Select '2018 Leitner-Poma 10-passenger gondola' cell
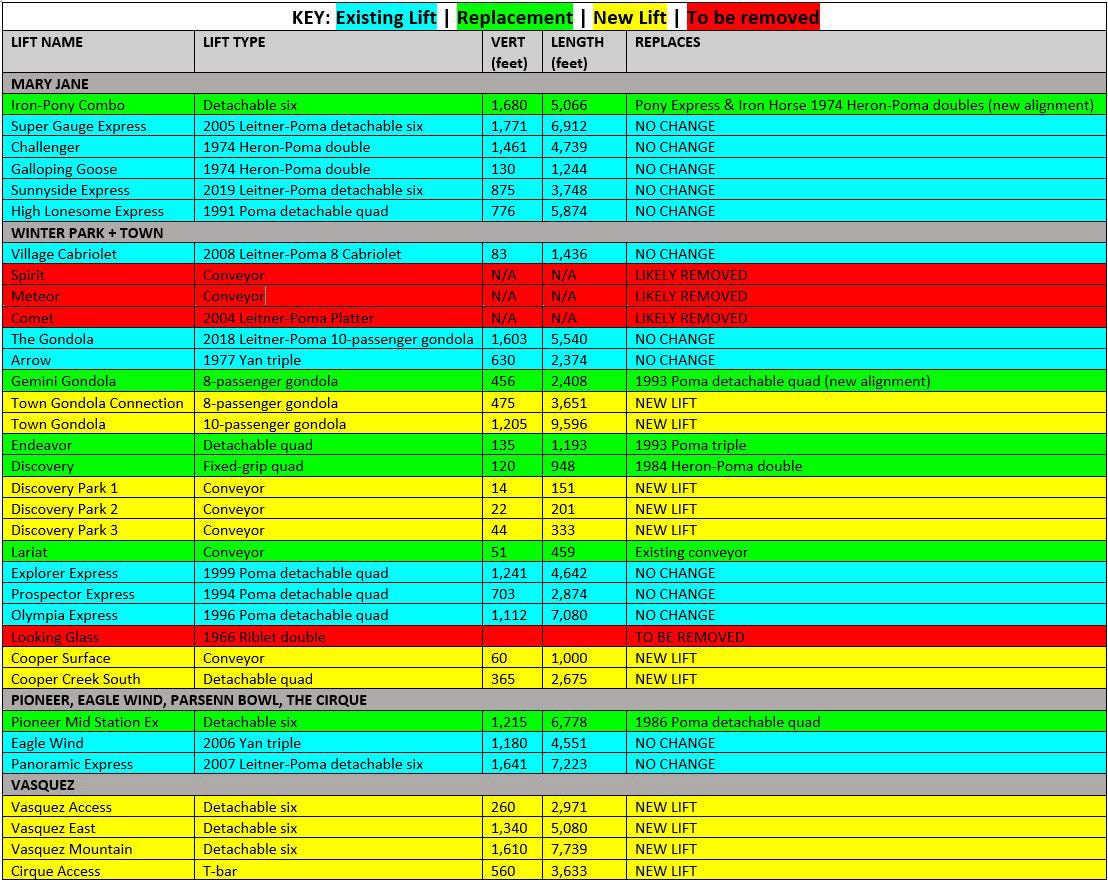Viewport: 1108px width, 880px height. (338, 339)
